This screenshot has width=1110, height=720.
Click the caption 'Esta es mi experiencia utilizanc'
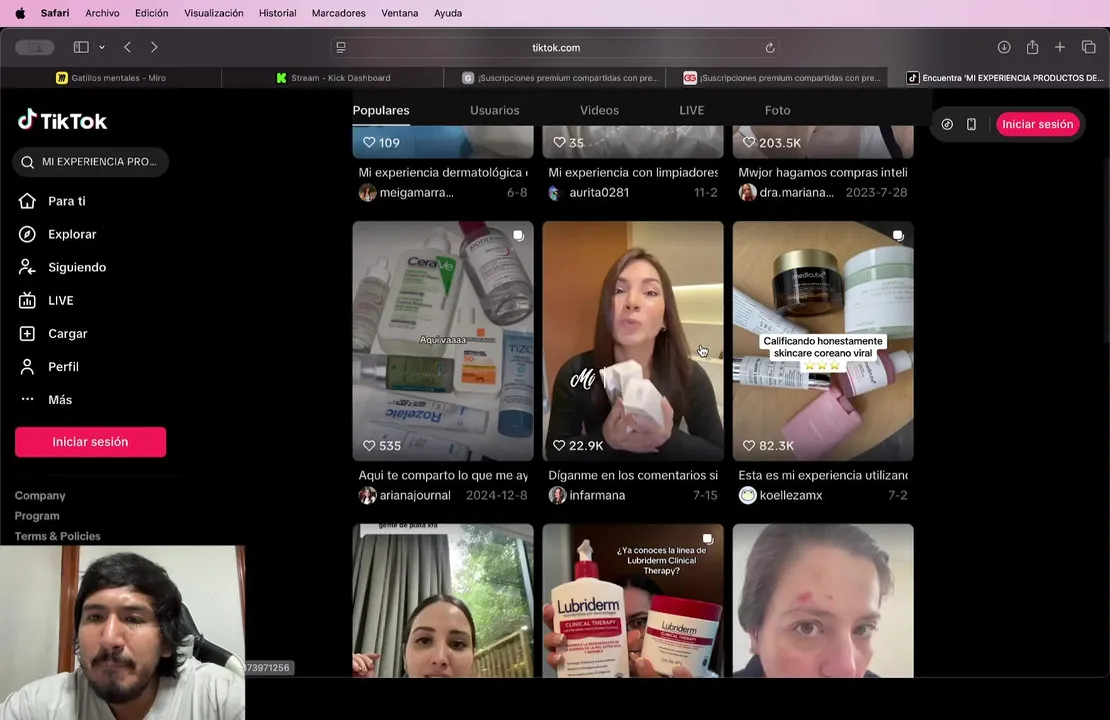pos(823,475)
